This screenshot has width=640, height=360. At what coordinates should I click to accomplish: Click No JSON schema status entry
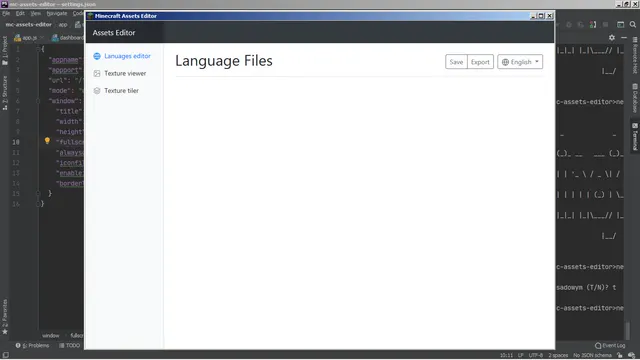point(592,355)
